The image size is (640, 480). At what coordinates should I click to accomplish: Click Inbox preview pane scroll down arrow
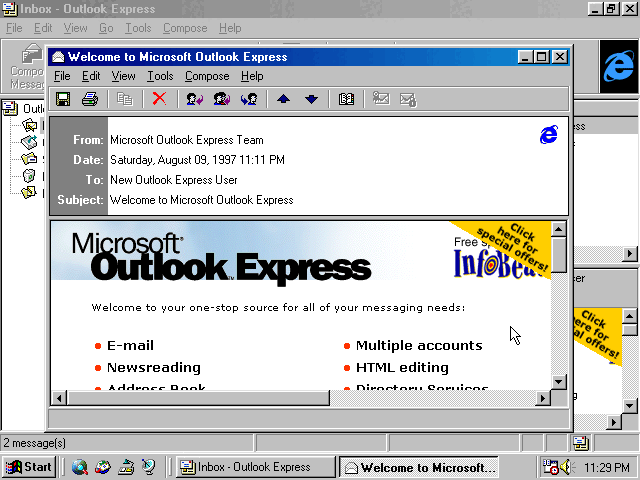[x=629, y=406]
